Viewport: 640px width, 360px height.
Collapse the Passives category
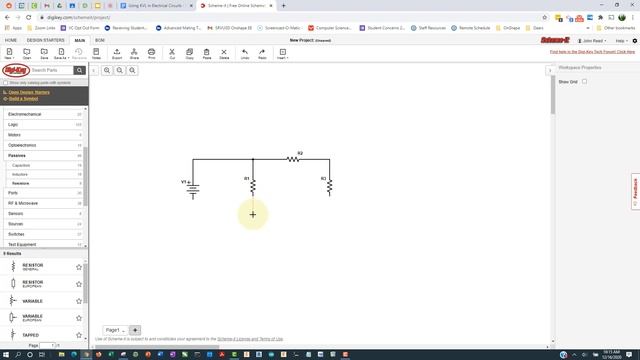(43, 156)
